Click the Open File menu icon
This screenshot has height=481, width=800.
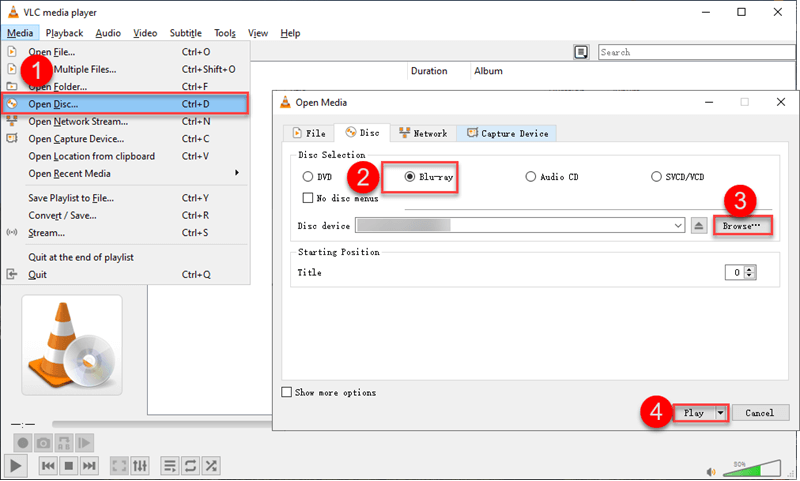click(x=12, y=52)
